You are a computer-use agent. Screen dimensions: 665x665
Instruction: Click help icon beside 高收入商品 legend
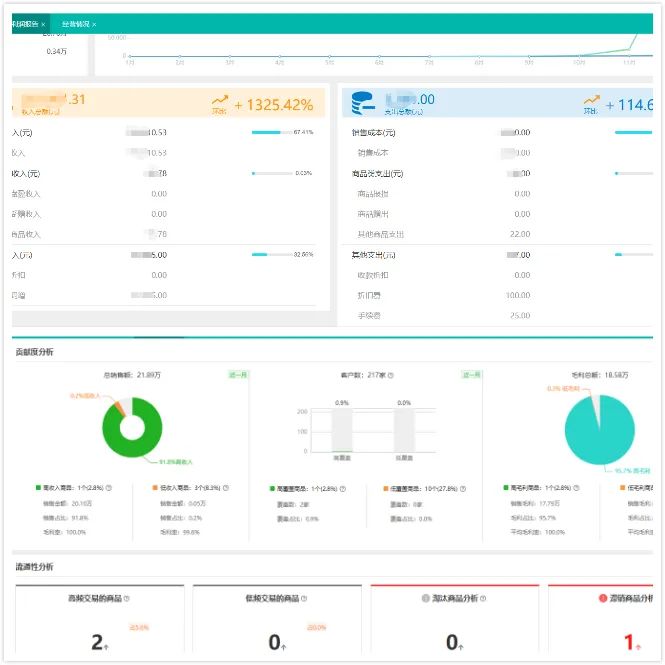(x=108, y=488)
